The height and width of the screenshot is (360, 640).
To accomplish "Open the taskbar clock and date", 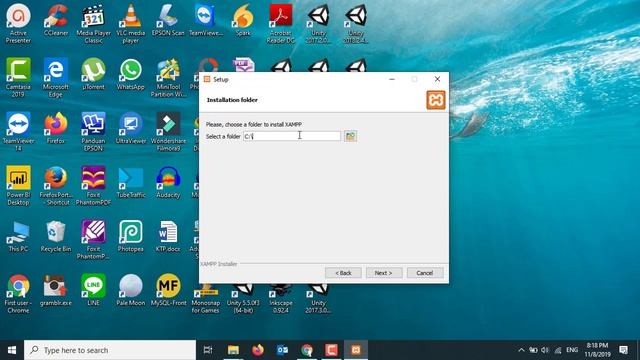I will 598,350.
